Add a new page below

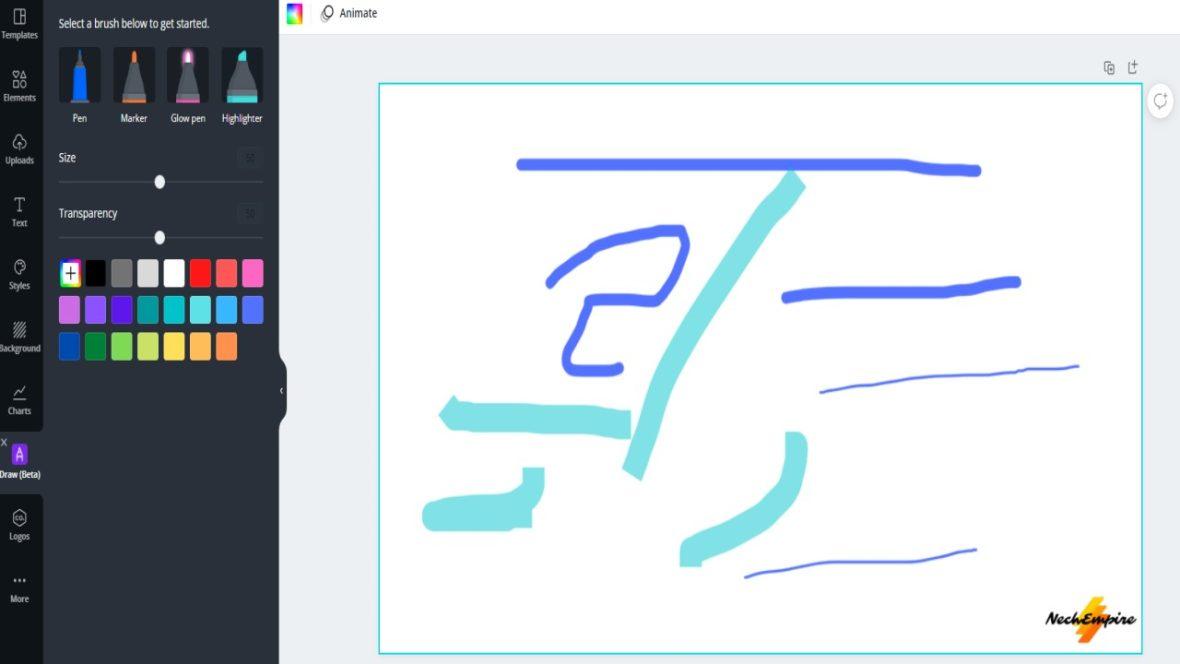pos(1133,67)
